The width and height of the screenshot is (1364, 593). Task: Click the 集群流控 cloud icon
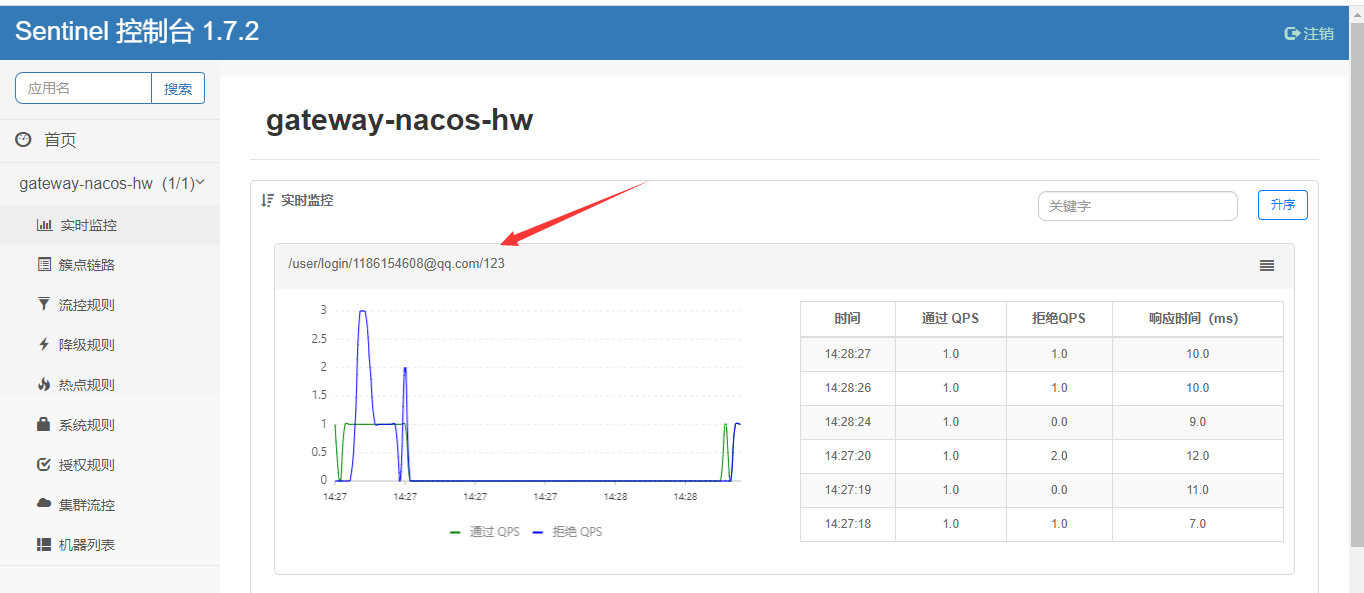44,504
